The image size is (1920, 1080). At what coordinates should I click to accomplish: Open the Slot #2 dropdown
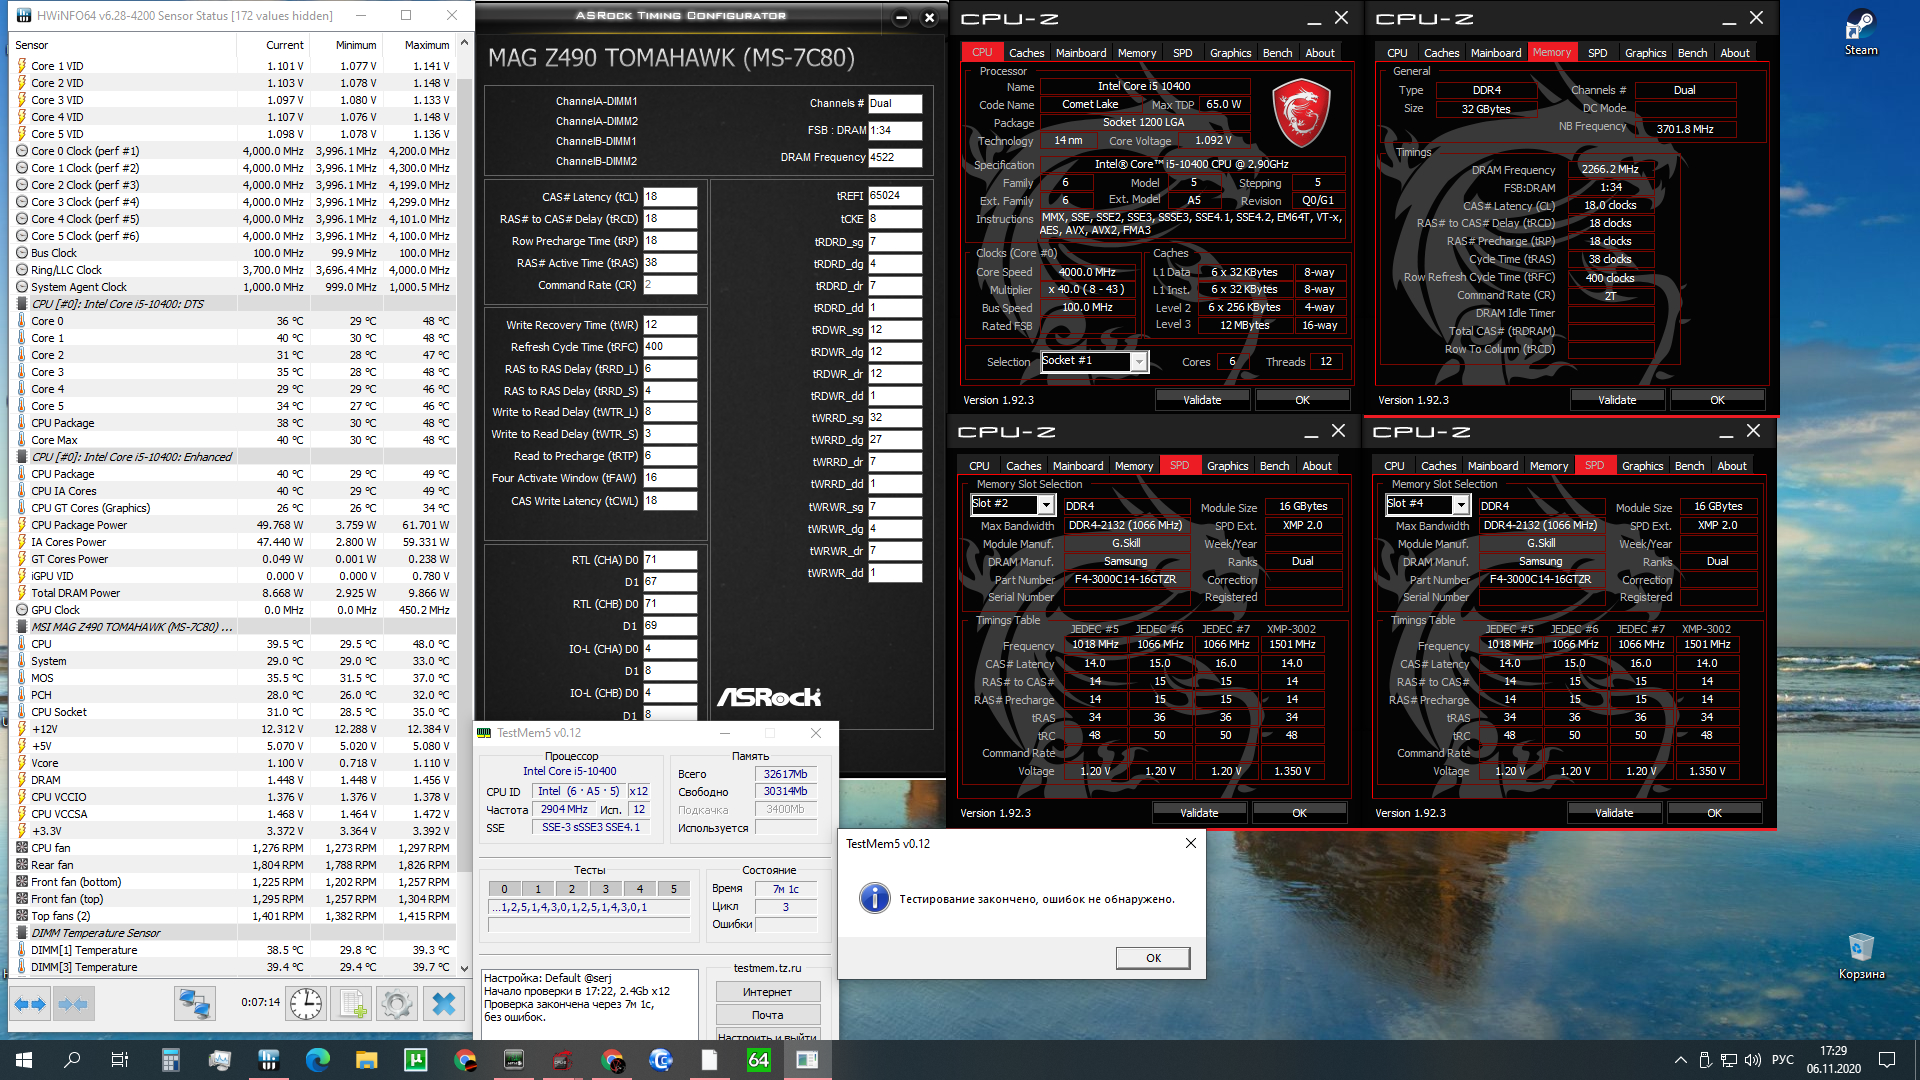[x=1045, y=505]
